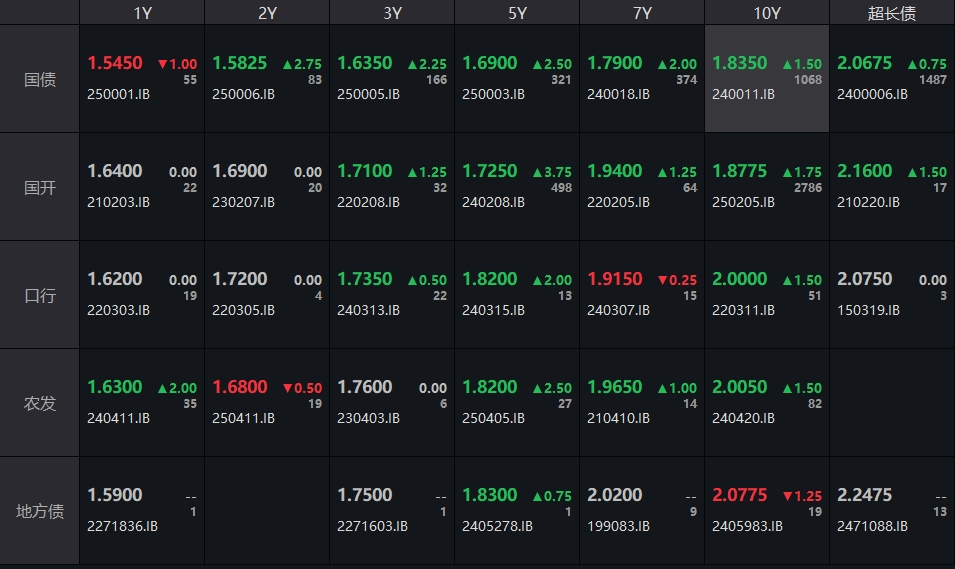Select the 国债 row label
The height and width of the screenshot is (569, 955).
click(40, 79)
